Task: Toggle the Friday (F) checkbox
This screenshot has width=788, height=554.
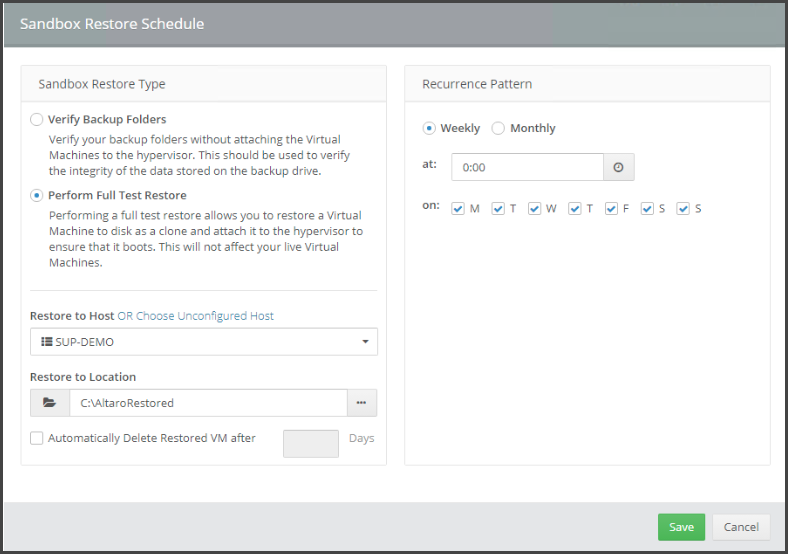Action: click(611, 208)
